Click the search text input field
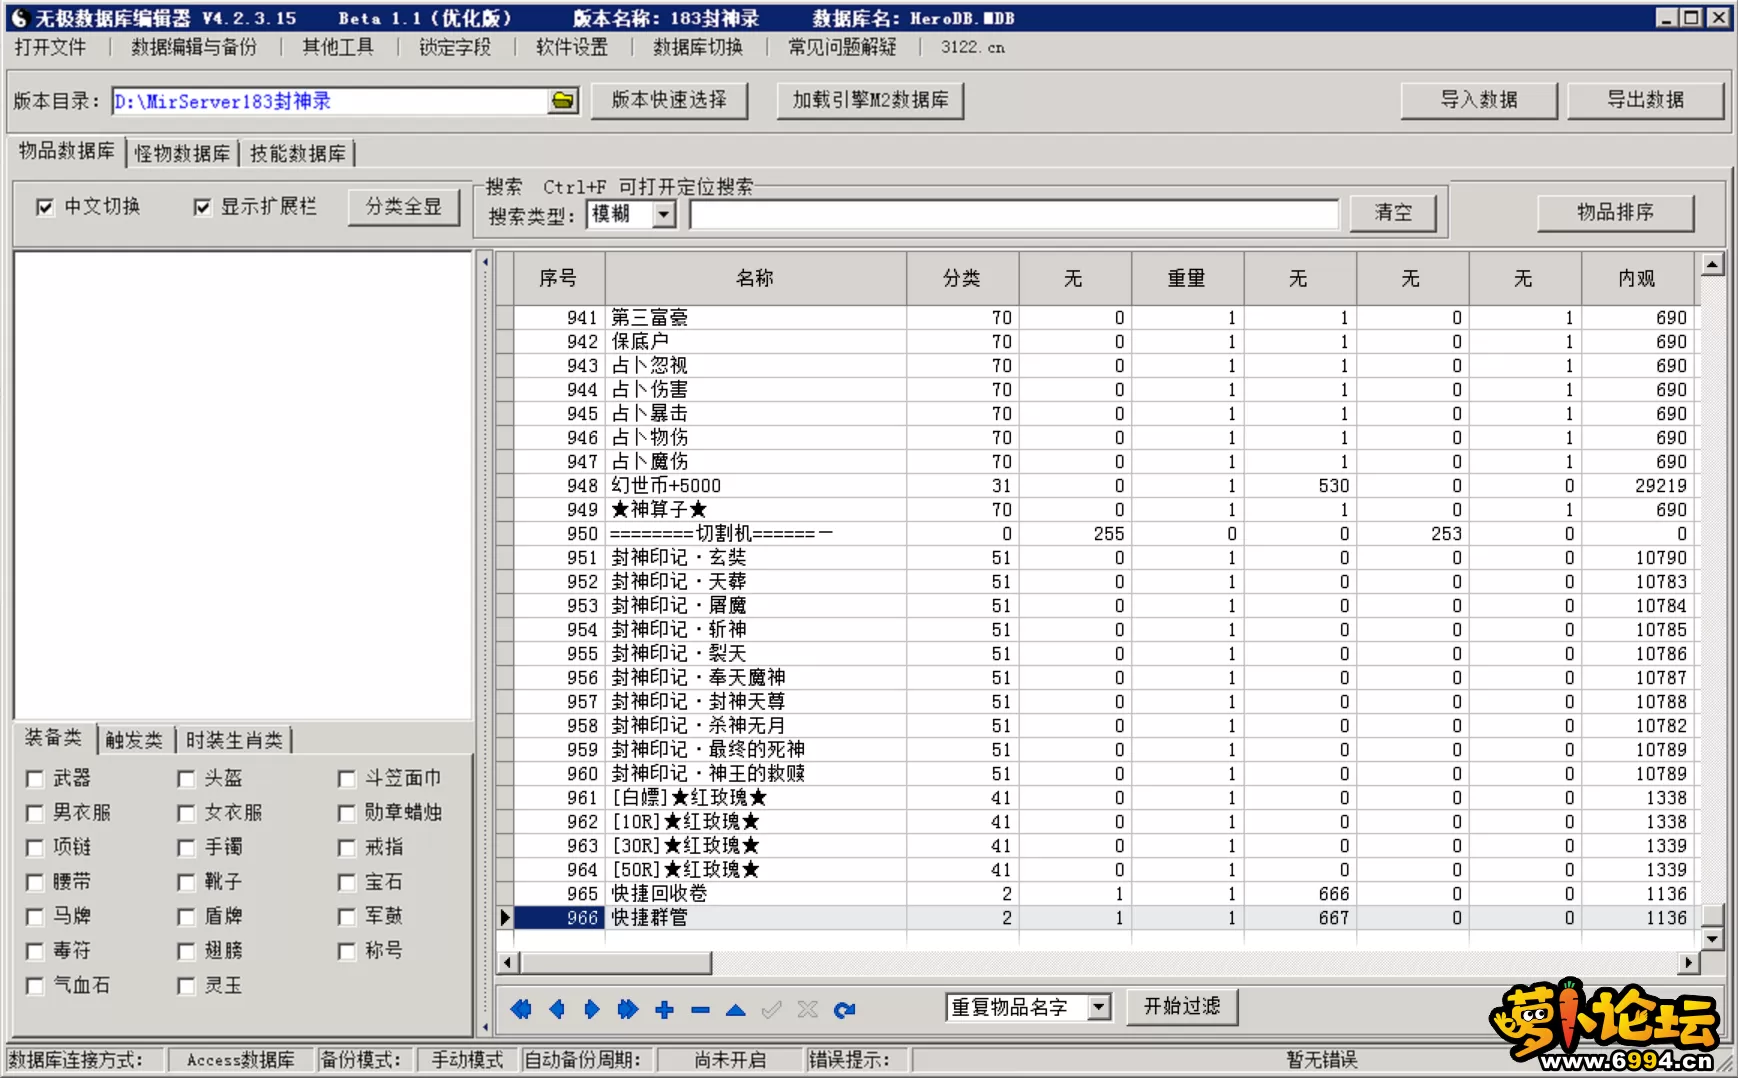 click(x=1014, y=214)
